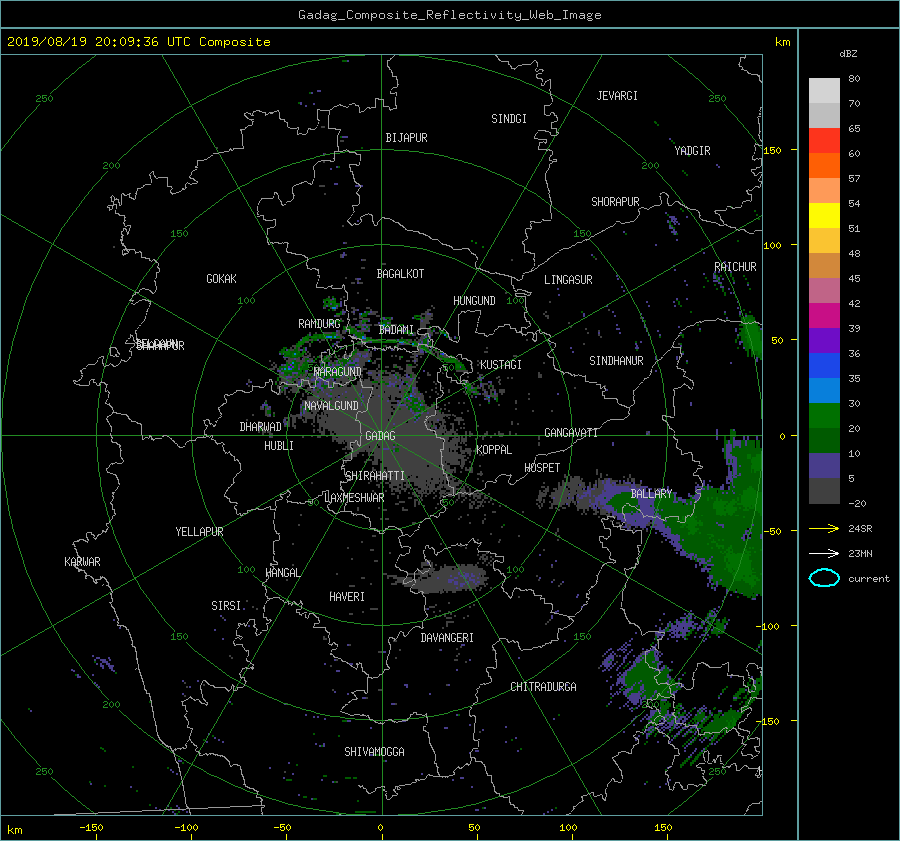Click the cyan current ellipse legend icon

pyautogui.click(x=824, y=578)
